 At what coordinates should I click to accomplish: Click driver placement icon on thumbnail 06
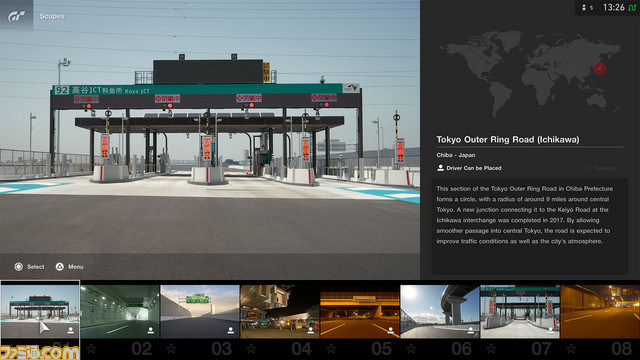click(471, 330)
